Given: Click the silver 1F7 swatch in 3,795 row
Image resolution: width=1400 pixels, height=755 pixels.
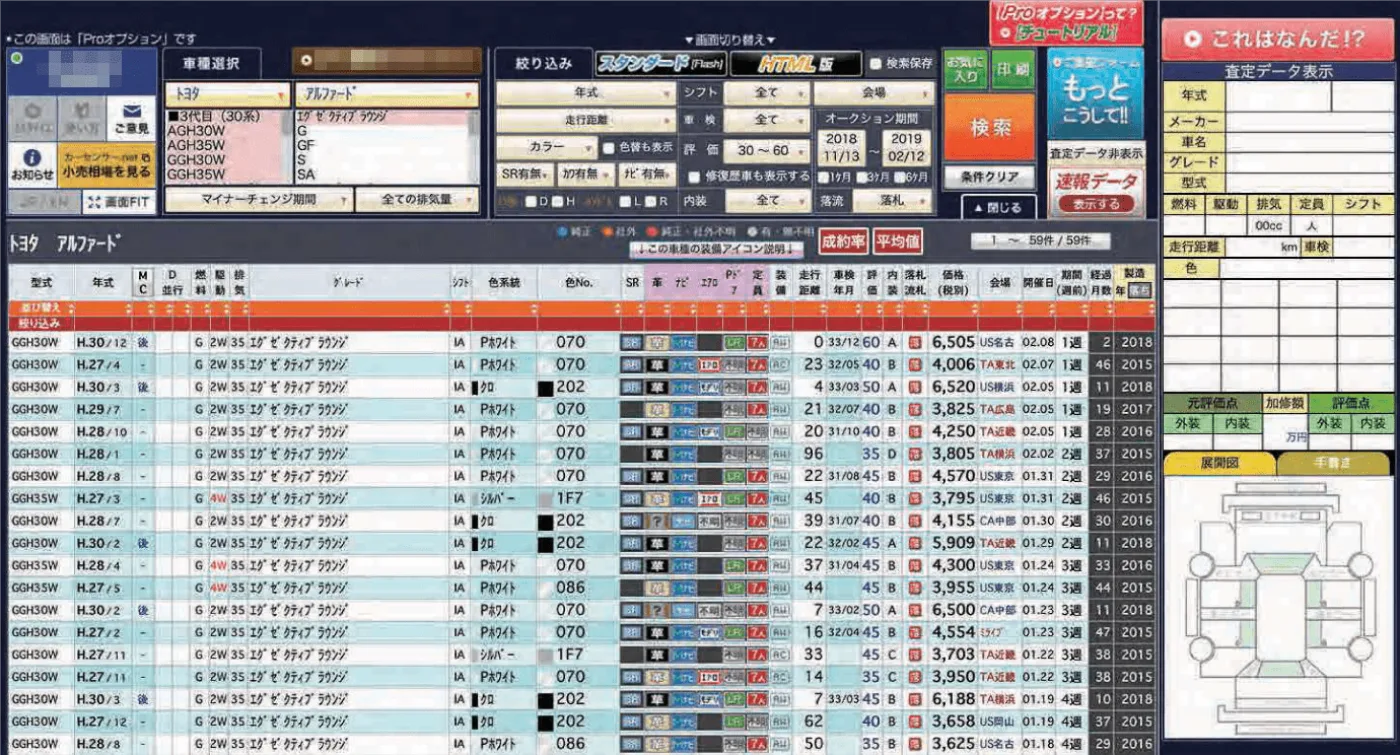Looking at the screenshot, I should 545,498.
